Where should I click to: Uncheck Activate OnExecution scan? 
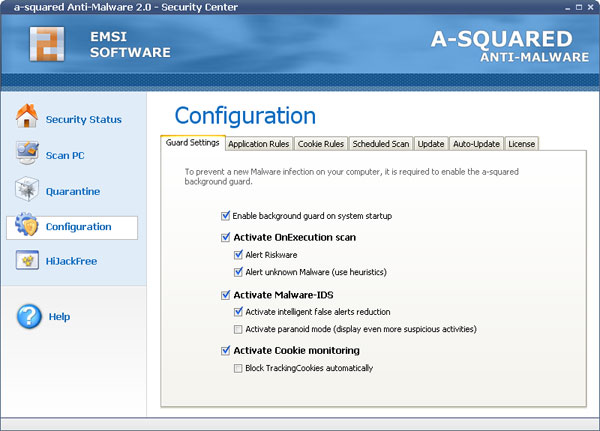pos(225,237)
